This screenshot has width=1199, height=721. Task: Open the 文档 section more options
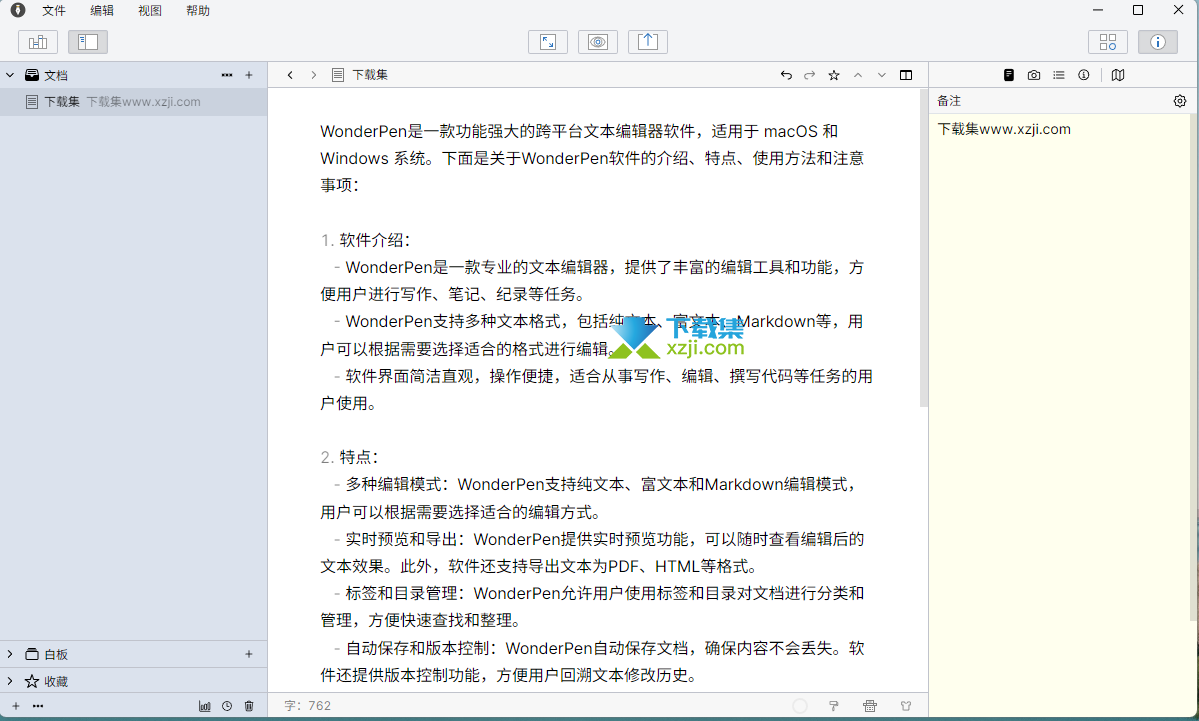[x=227, y=75]
